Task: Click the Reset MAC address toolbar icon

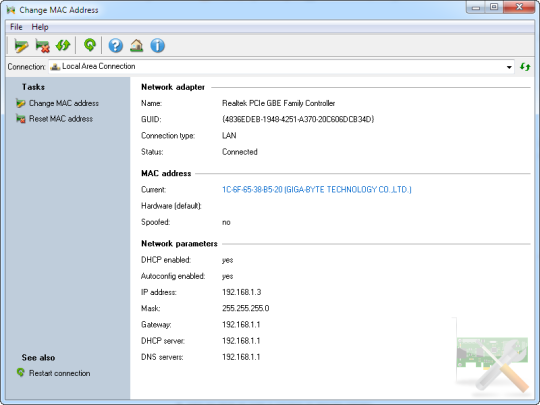Action: 42,46
